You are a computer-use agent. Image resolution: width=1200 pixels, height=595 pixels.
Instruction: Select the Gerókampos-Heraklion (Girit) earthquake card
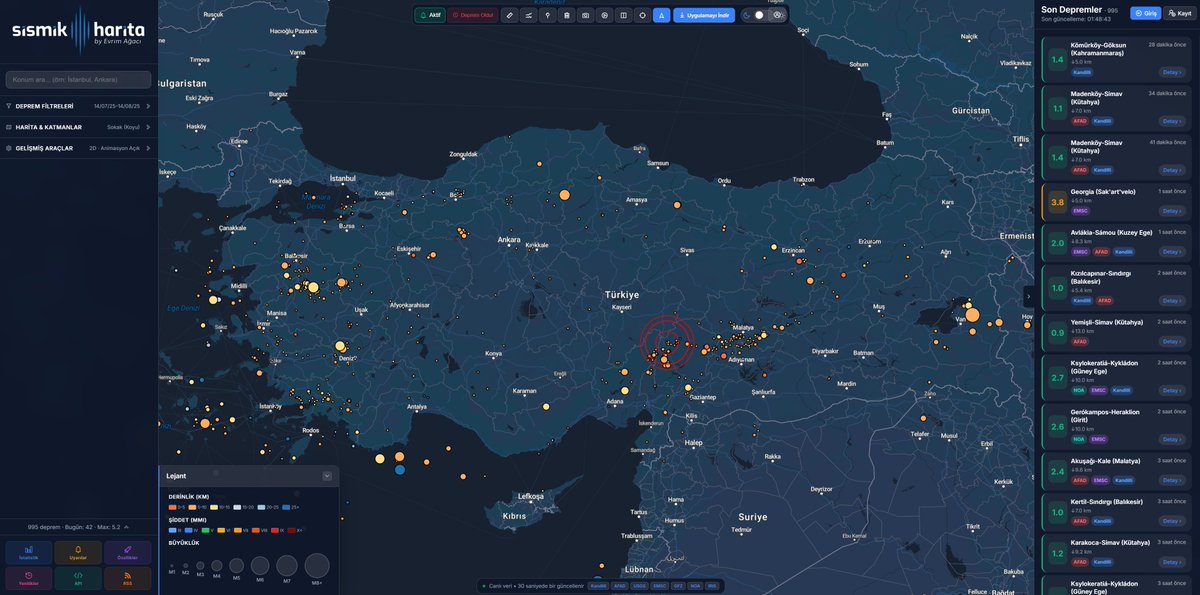pyautogui.click(x=1116, y=425)
